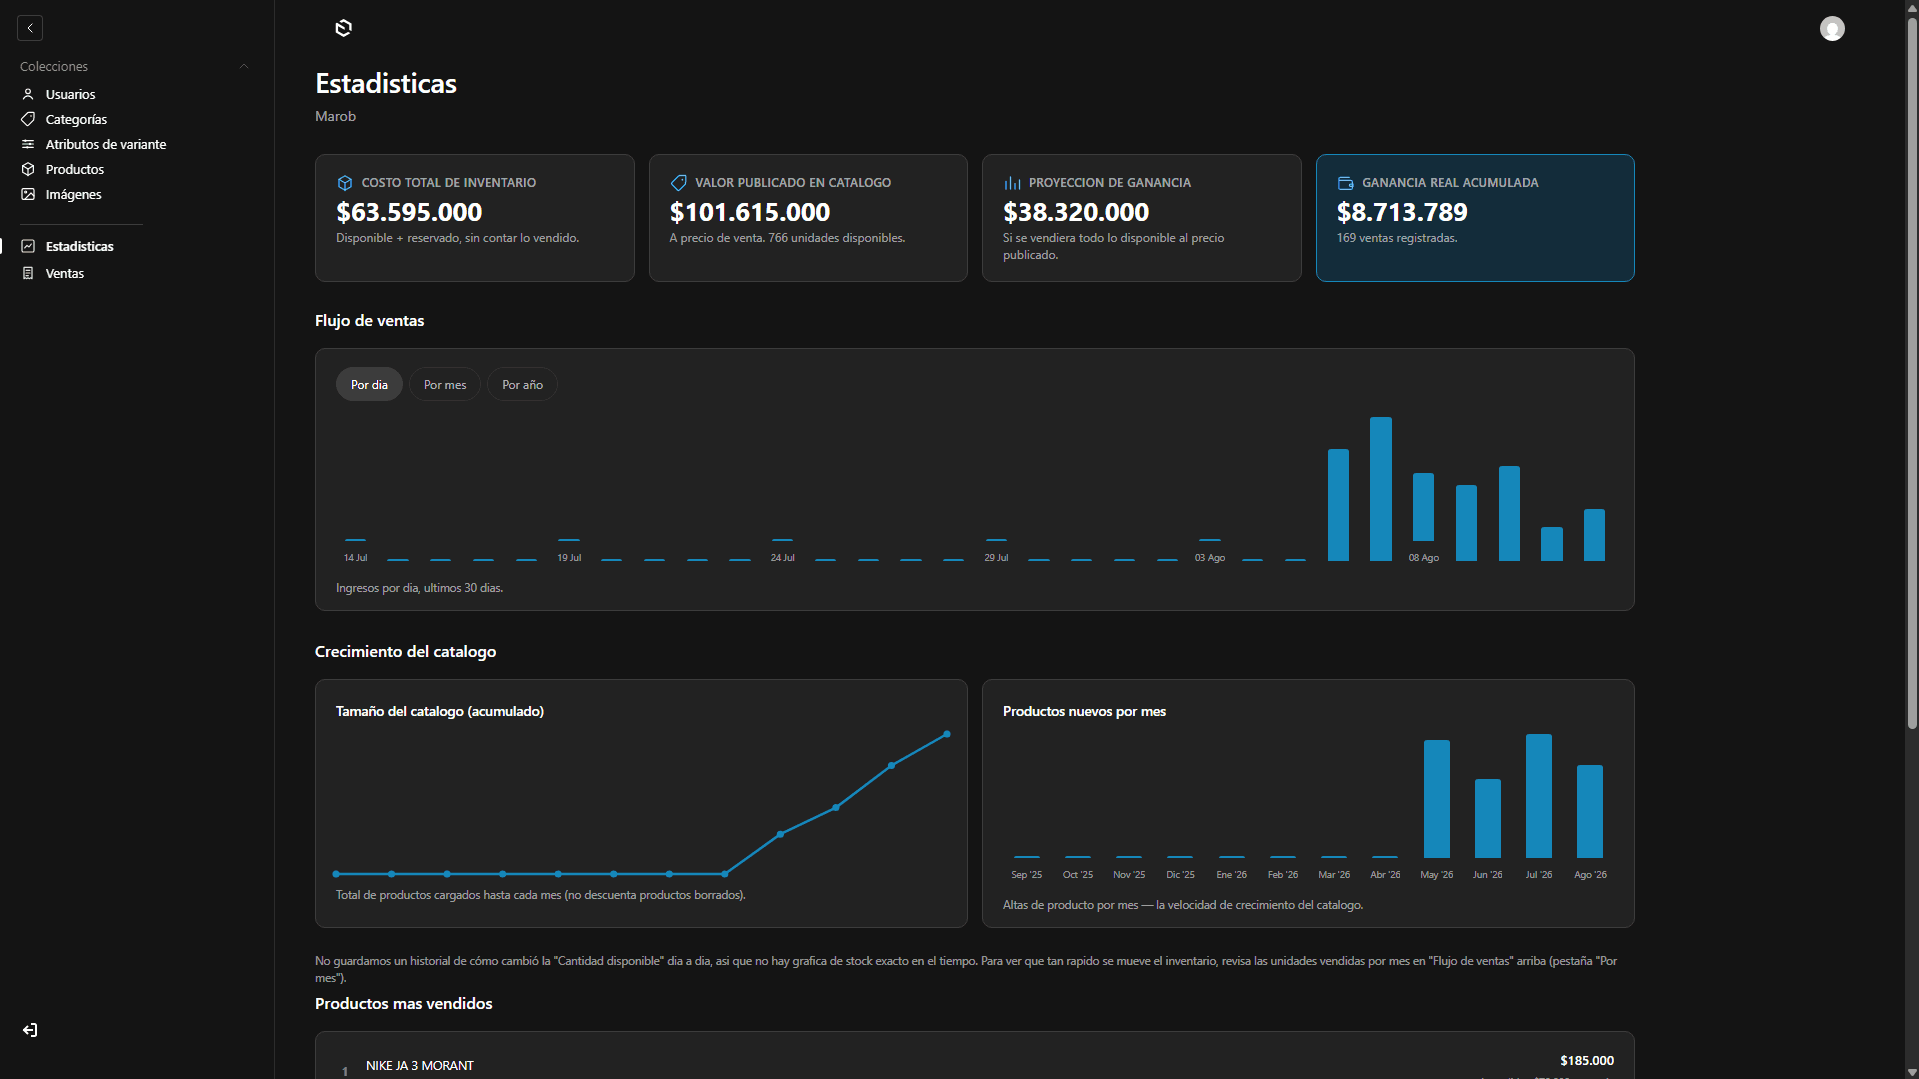Click the Productos box icon
Image resolution: width=1919 pixels, height=1079 pixels.
click(x=28, y=169)
